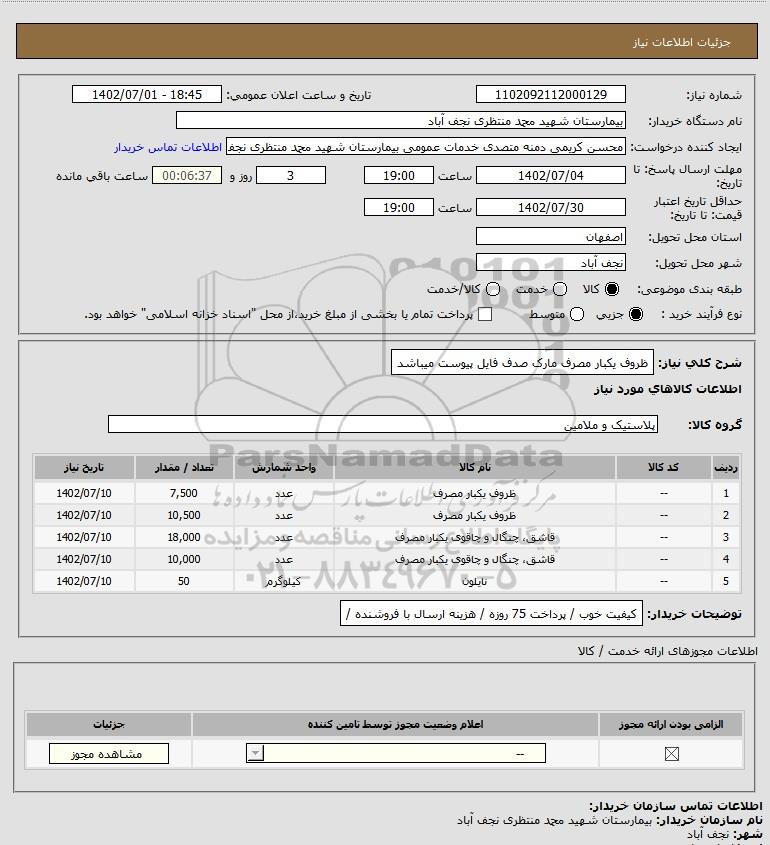Click the price validity date 1402/07/30
770x845 pixels.
tap(551, 207)
